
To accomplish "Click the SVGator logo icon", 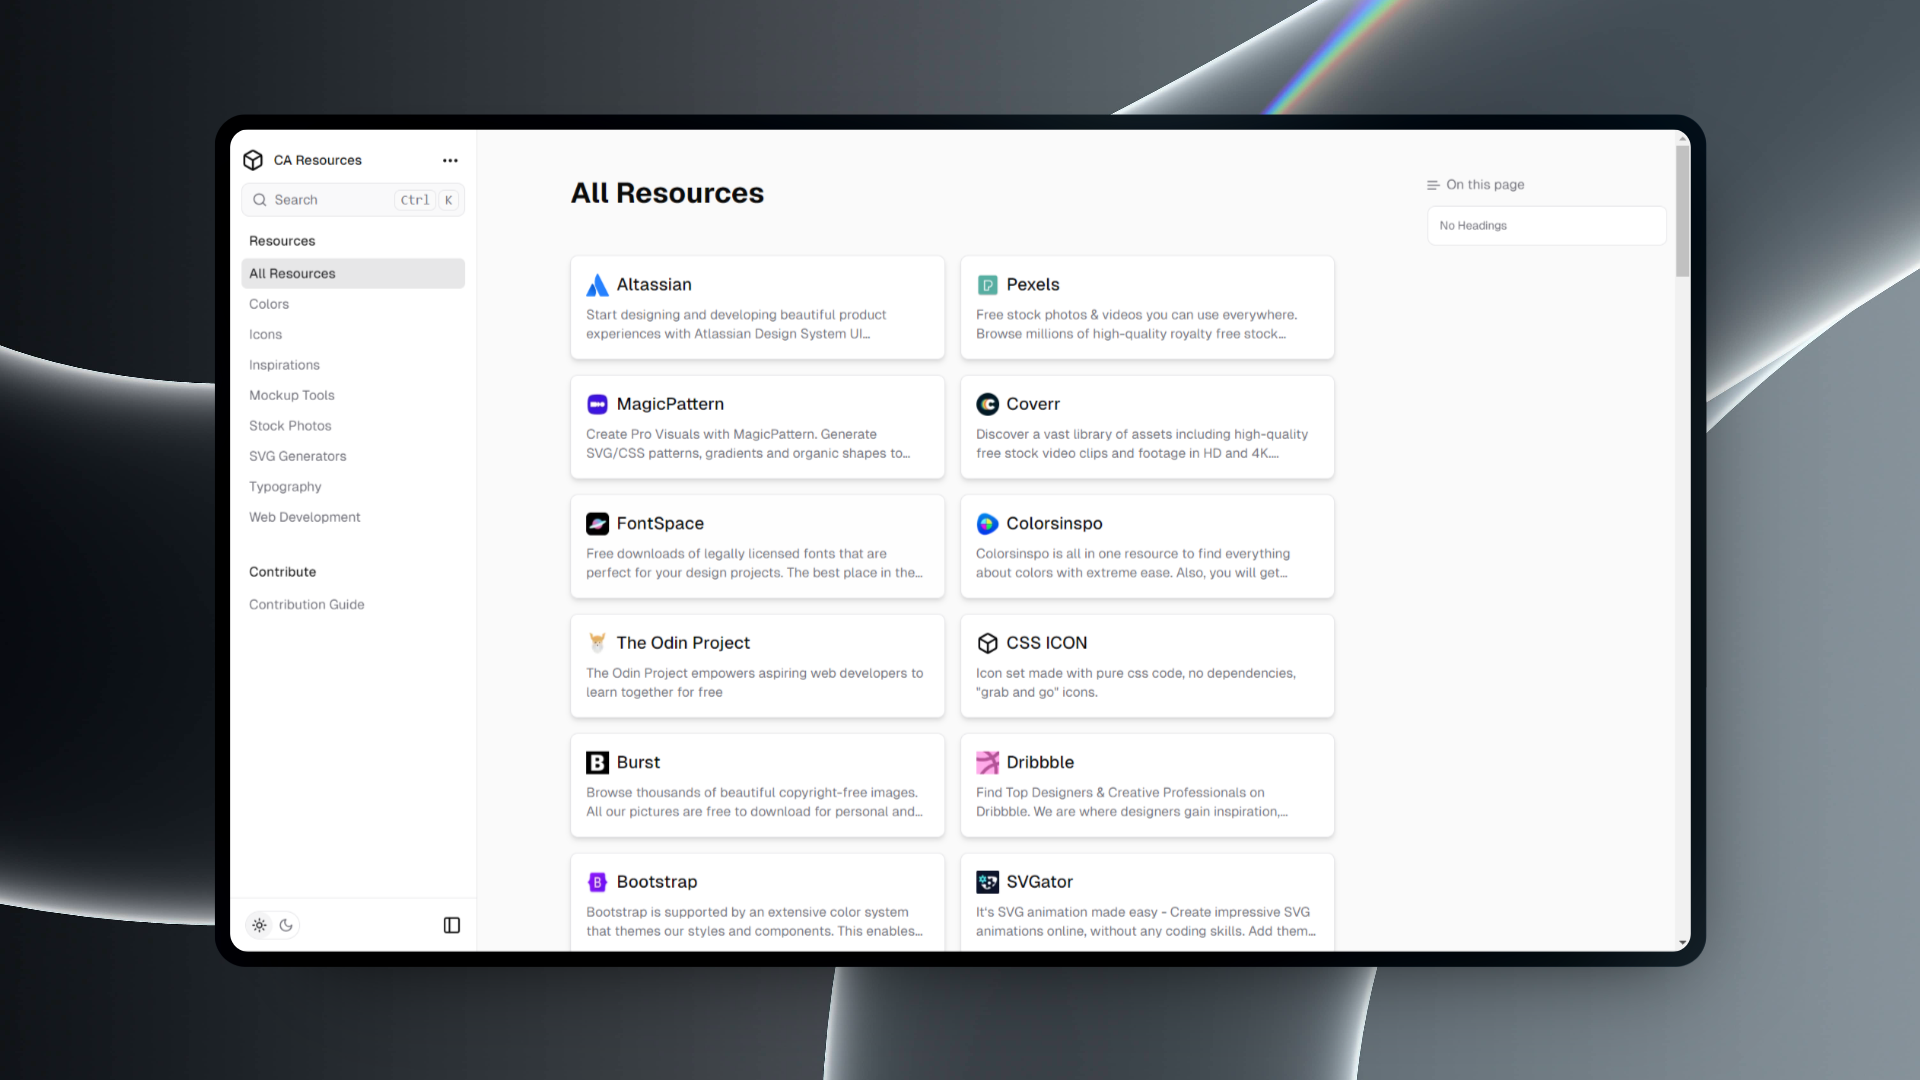I will pos(987,882).
